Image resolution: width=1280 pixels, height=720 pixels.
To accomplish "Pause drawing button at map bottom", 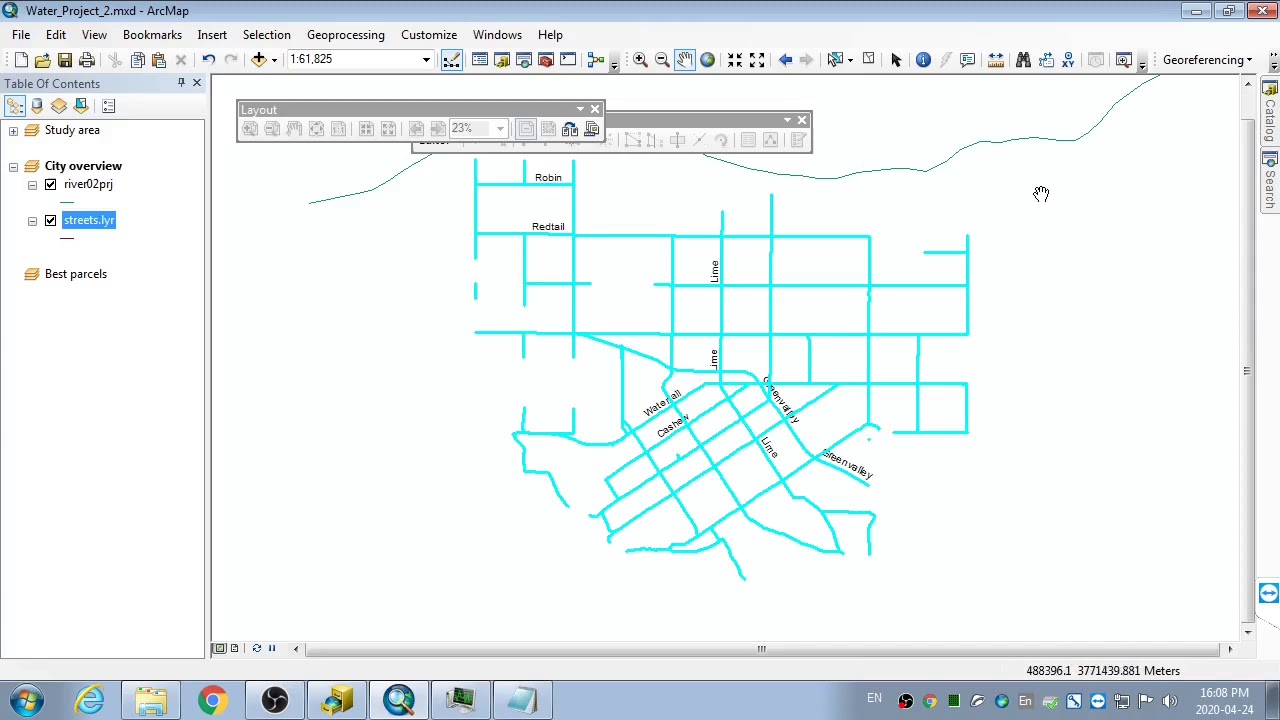I will point(271,649).
